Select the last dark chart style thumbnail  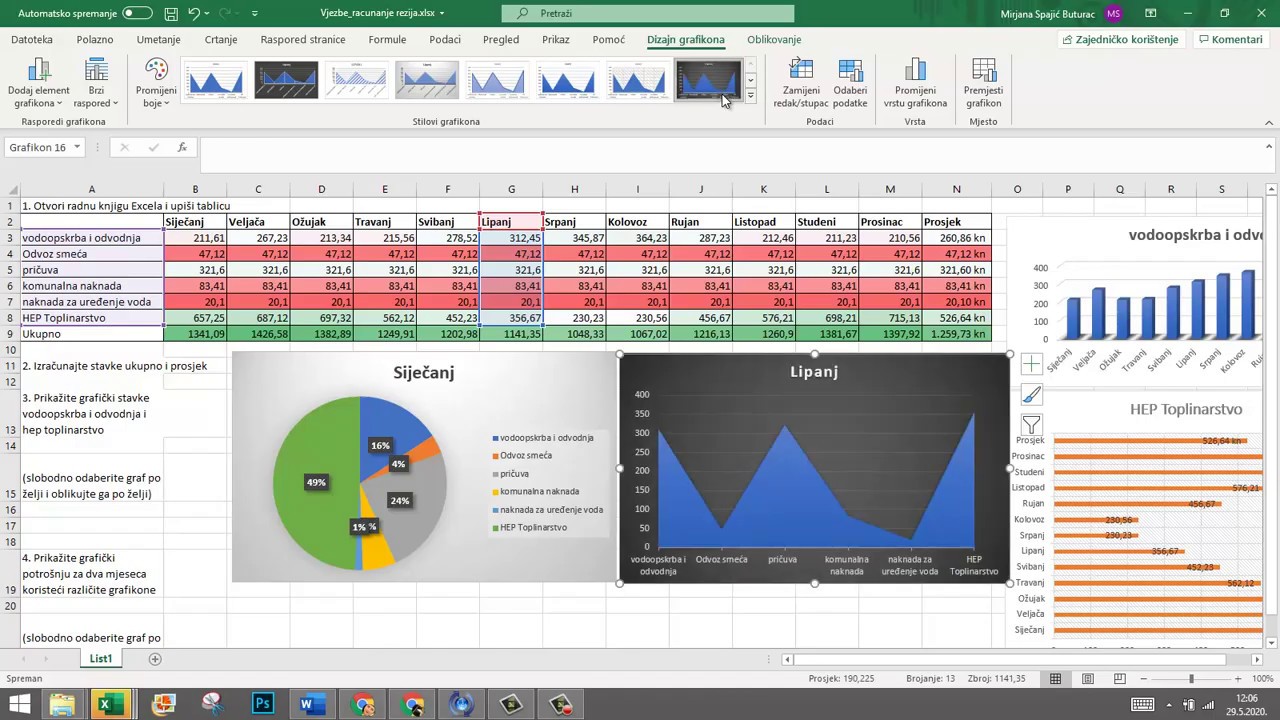click(708, 80)
